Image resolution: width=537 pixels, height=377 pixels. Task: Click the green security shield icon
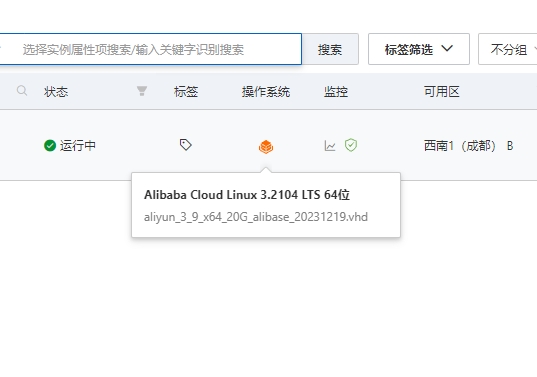click(351, 145)
